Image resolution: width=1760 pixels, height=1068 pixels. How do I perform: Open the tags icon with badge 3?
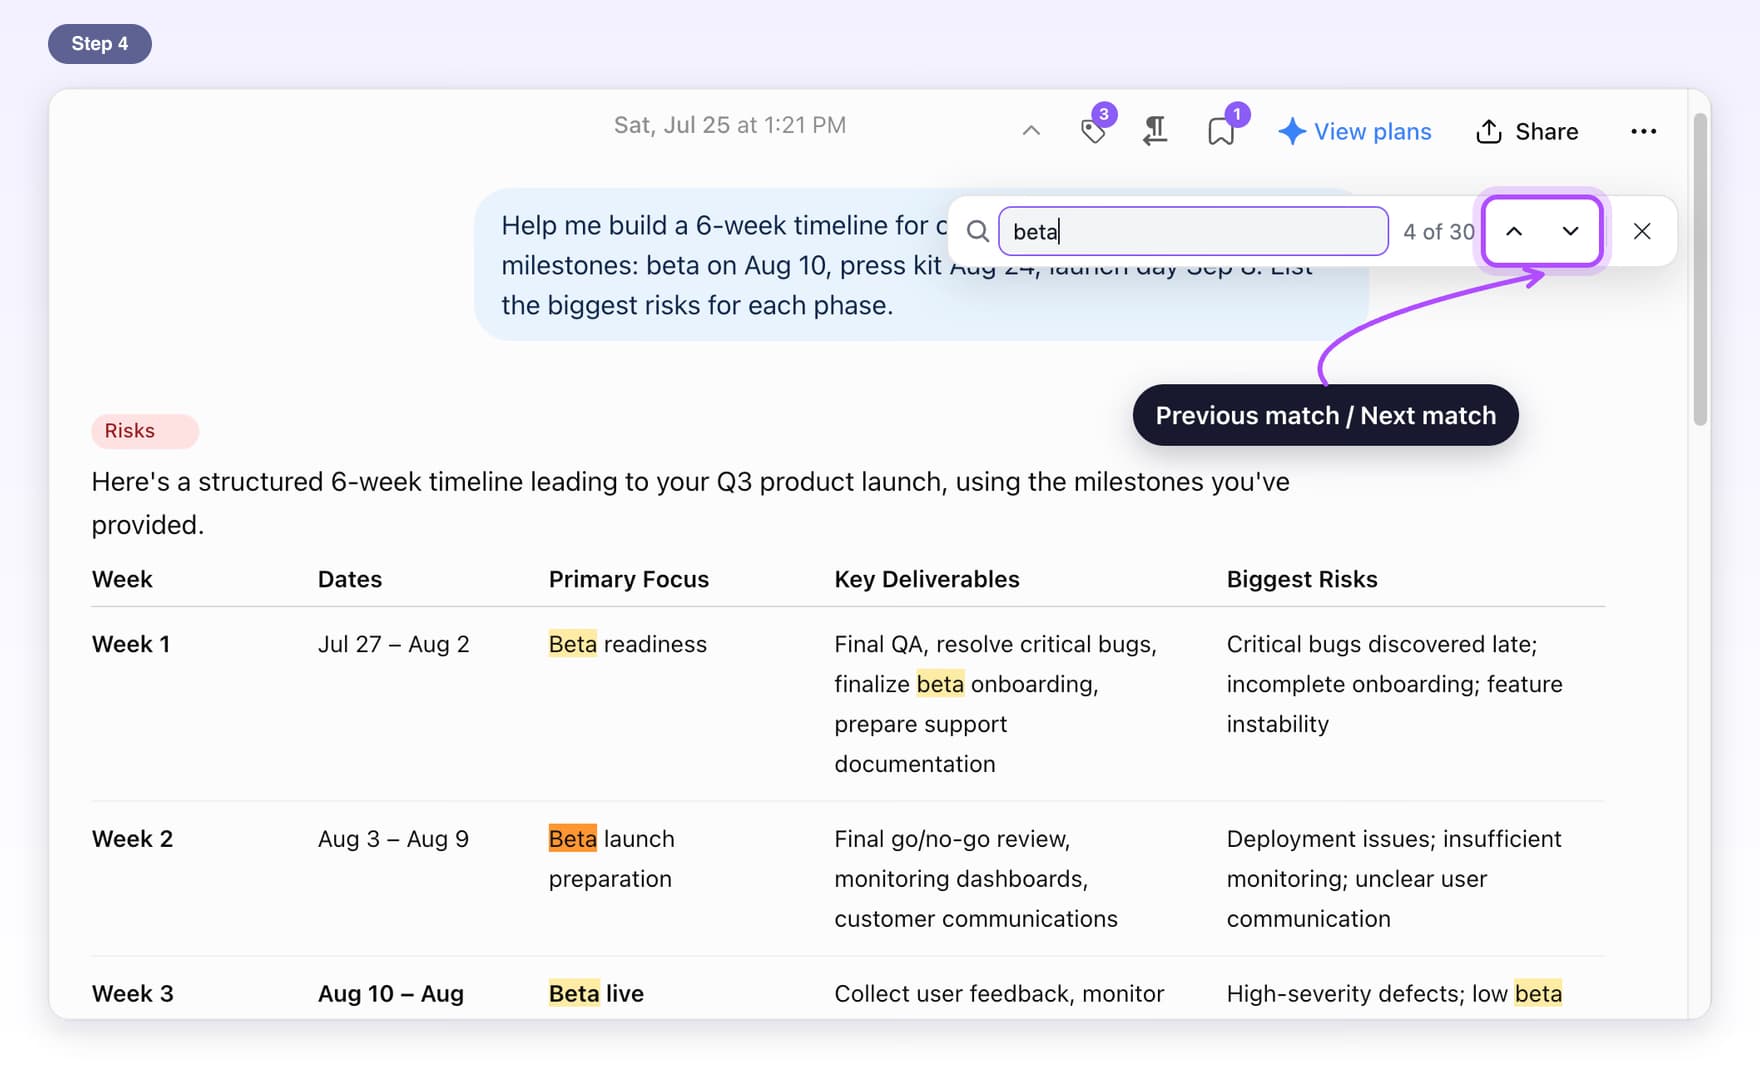(1094, 131)
